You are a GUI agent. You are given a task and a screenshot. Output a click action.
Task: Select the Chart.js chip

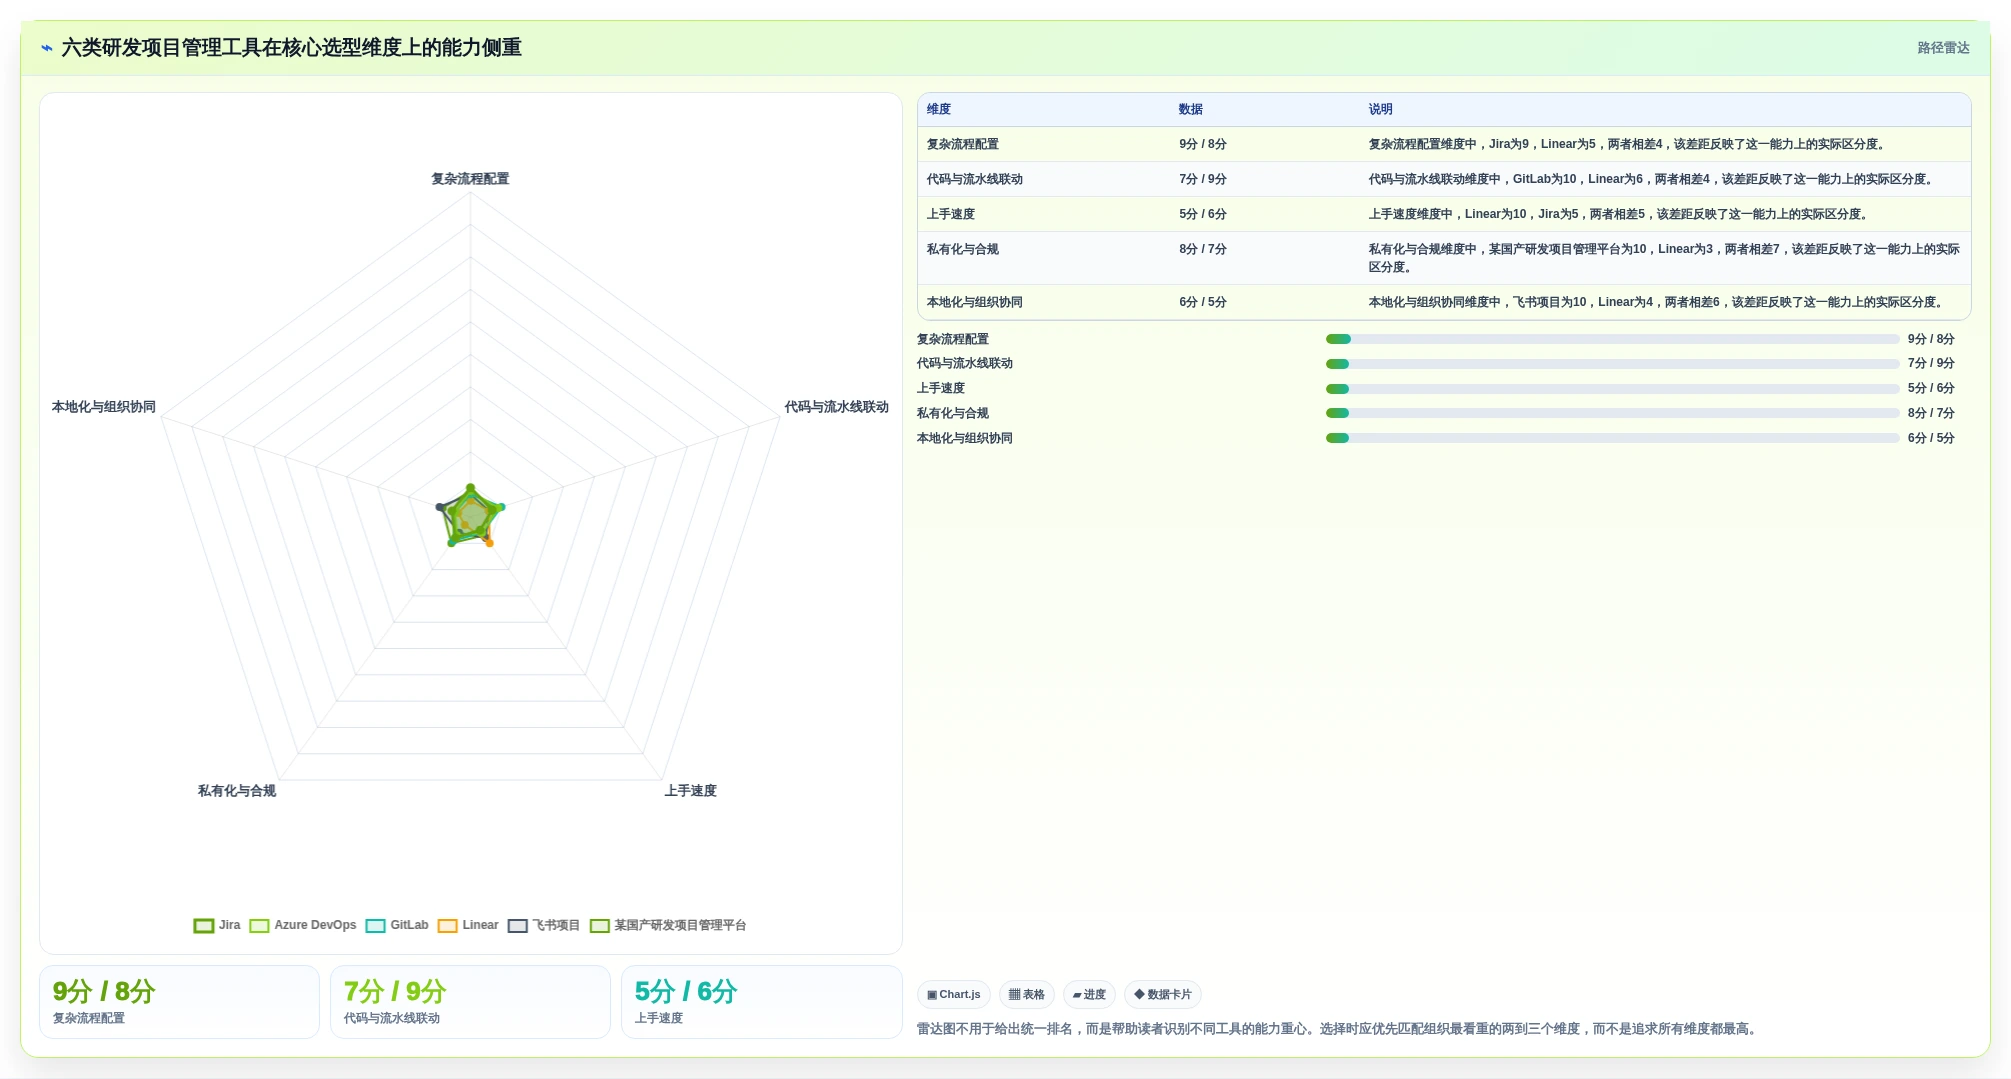coord(954,995)
